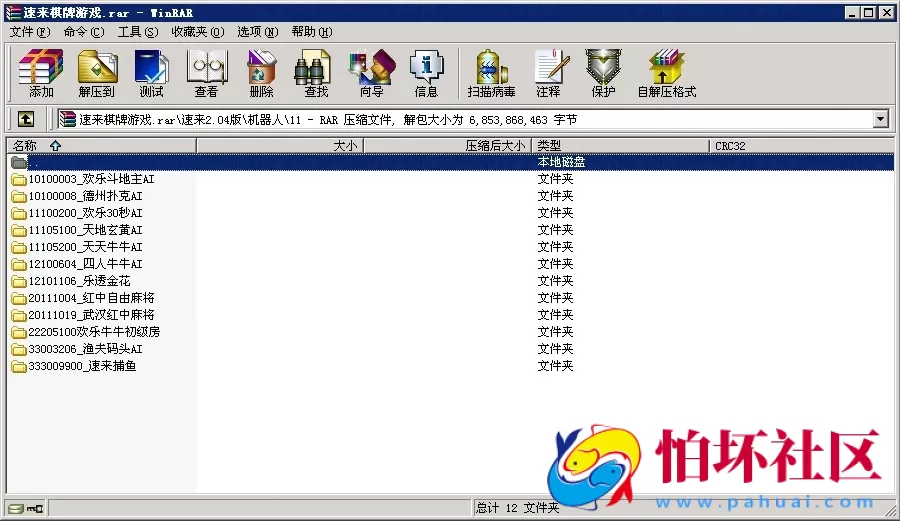This screenshot has height=521, width=900.
Task: Click the key password icon in status bar
Action: pos(35,508)
